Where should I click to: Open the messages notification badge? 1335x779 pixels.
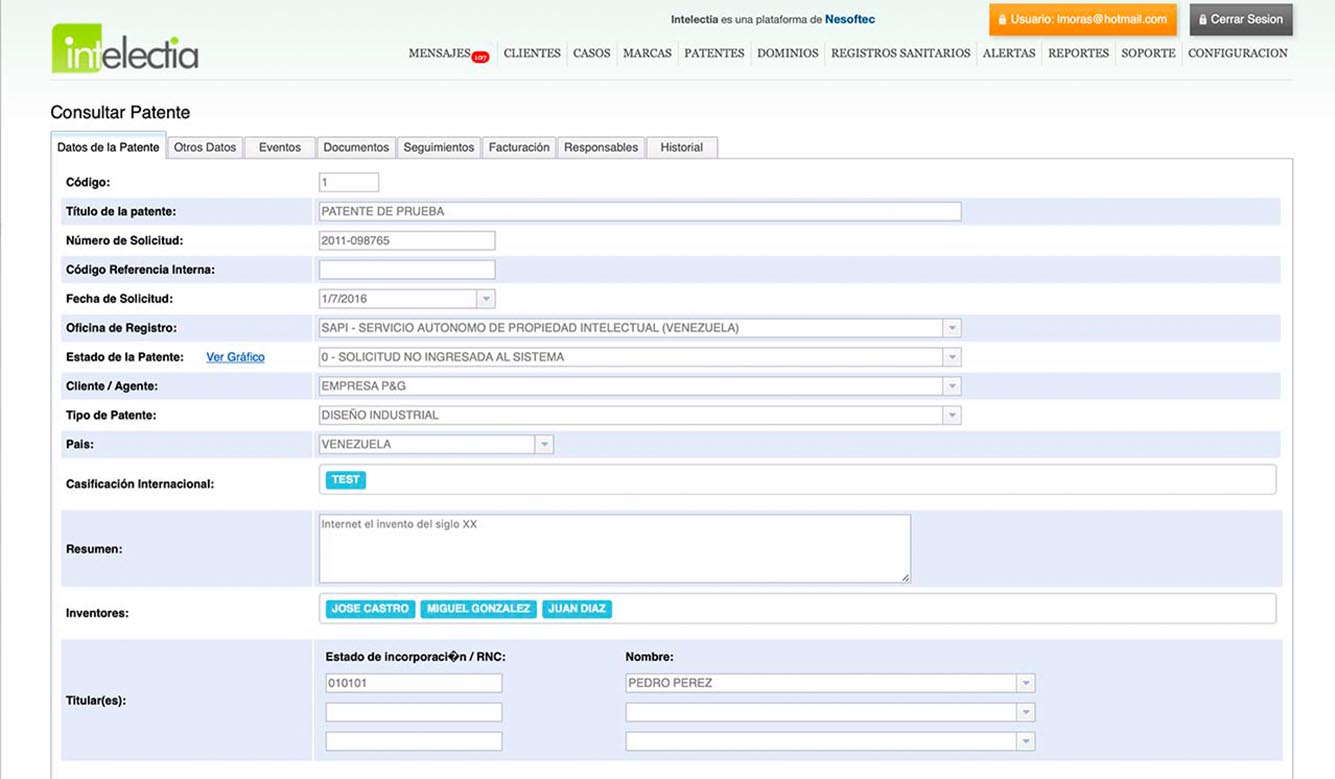[480, 57]
